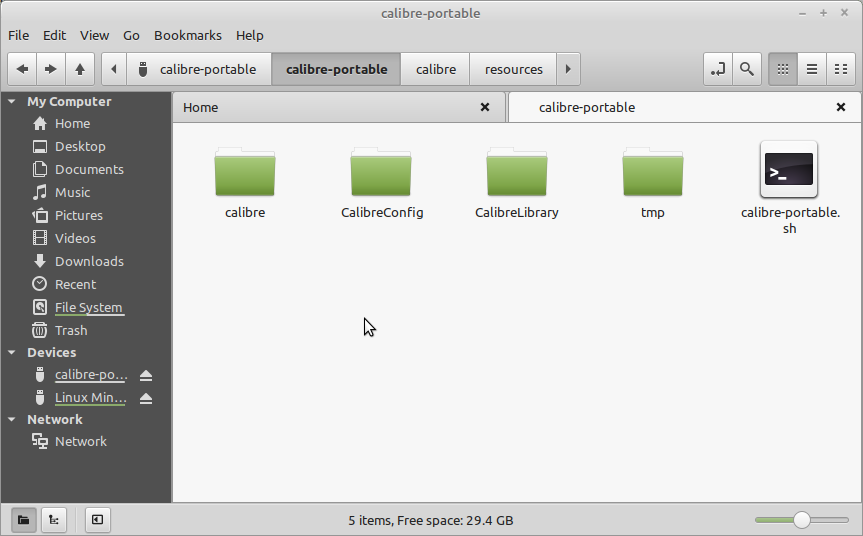This screenshot has height=536, width=863.
Task: Go back with the left arrow button
Action: pos(23,69)
